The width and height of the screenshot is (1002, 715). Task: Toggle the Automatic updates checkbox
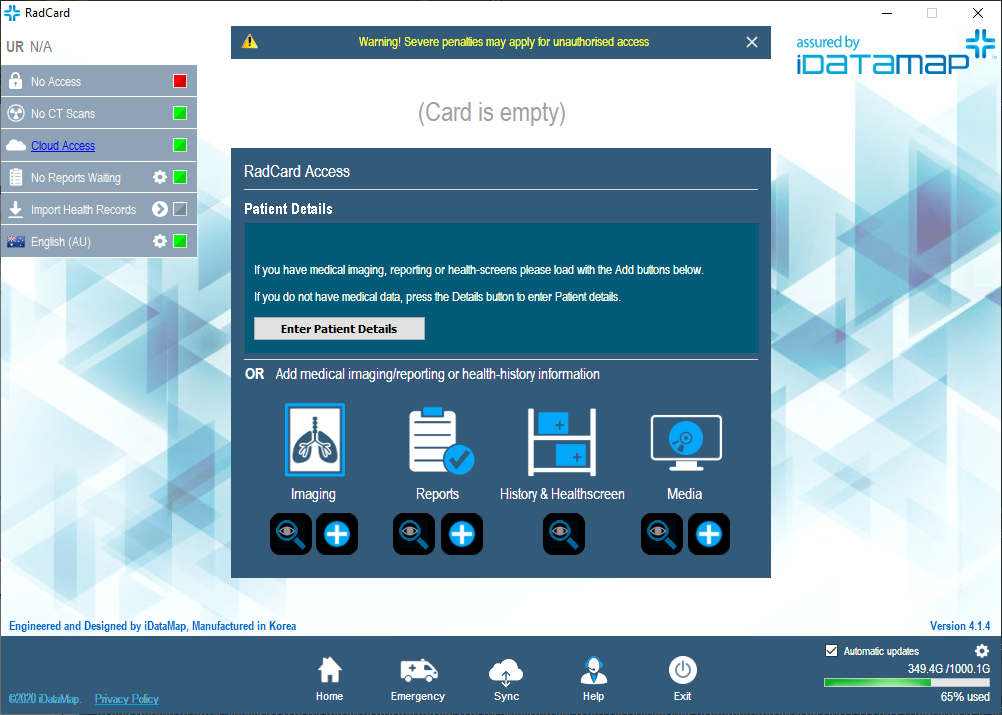[x=831, y=651]
